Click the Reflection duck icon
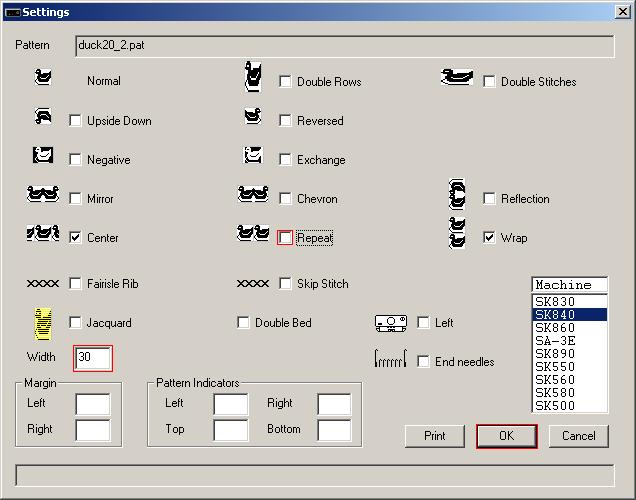This screenshot has height=500, width=636. [x=458, y=195]
